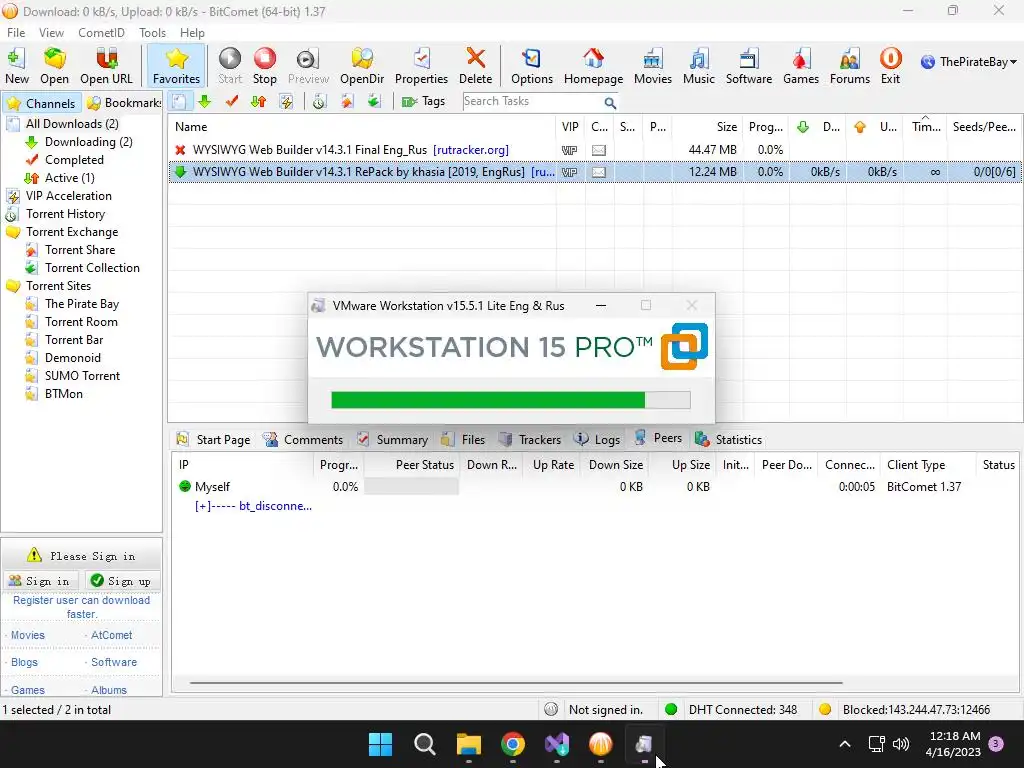Select WYSIWYG Web Builder Final Eng_Rus task
The height and width of the screenshot is (768, 1024).
click(x=594, y=150)
